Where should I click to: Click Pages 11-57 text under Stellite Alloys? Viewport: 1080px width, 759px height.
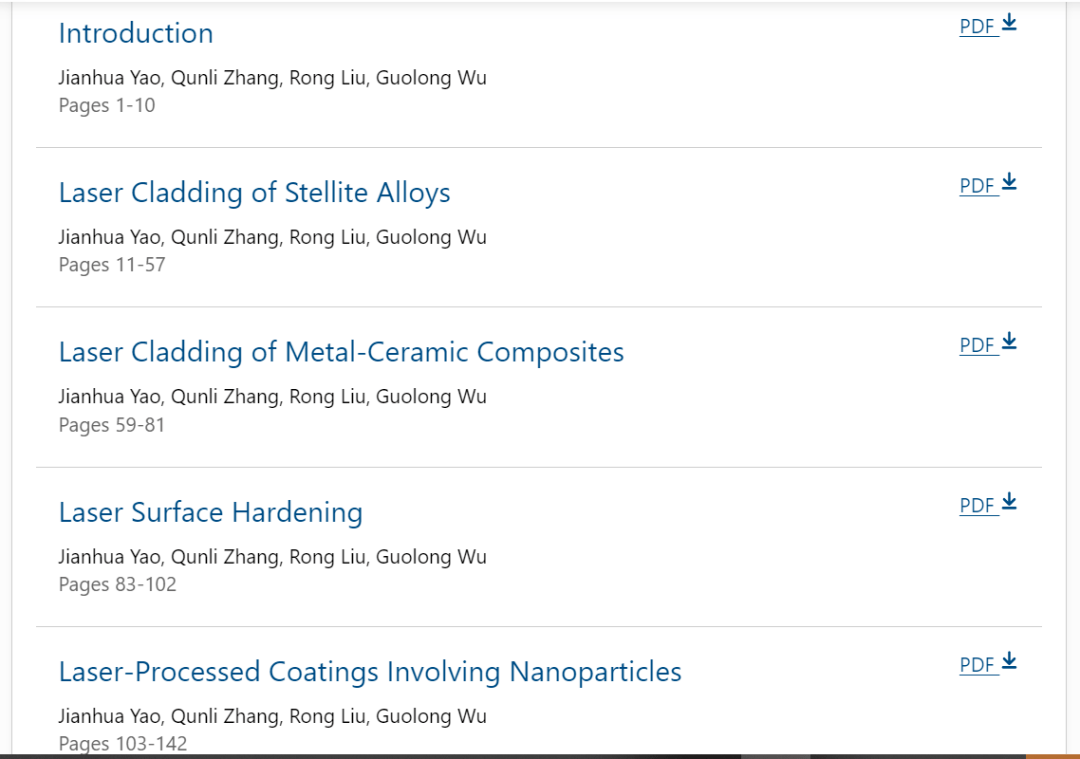pos(112,265)
